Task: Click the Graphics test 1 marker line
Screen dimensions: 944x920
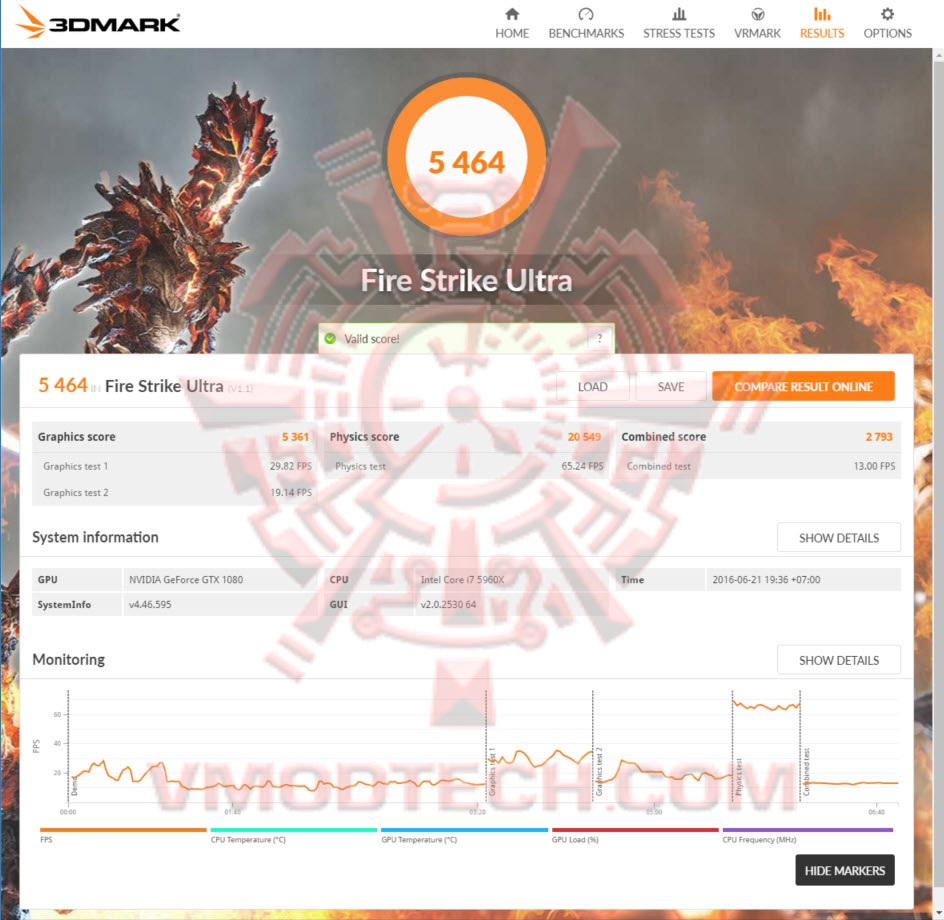Action: pyautogui.click(x=486, y=746)
